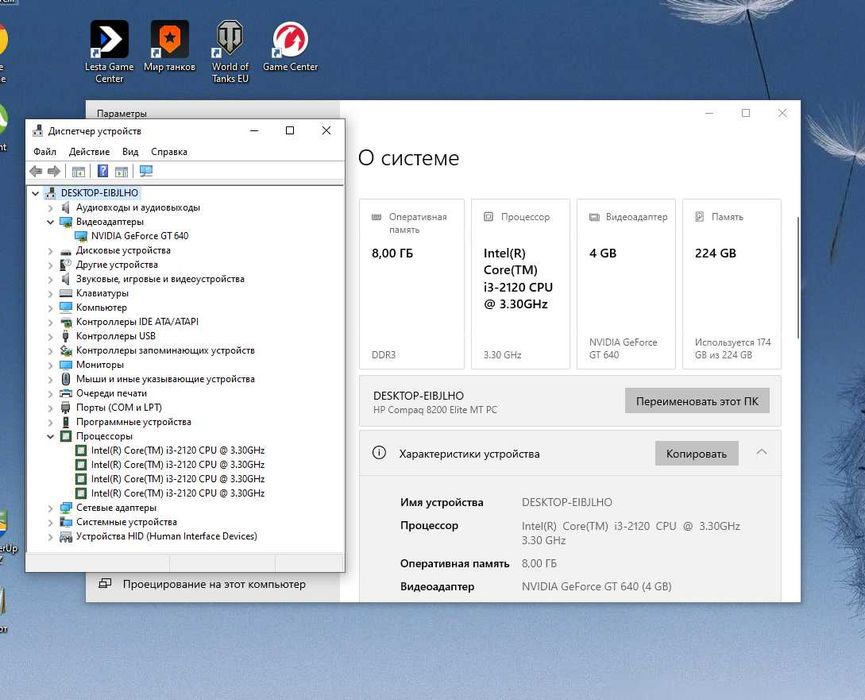The image size is (865, 700).
Task: Click the Копировать button
Action: pyautogui.click(x=696, y=453)
